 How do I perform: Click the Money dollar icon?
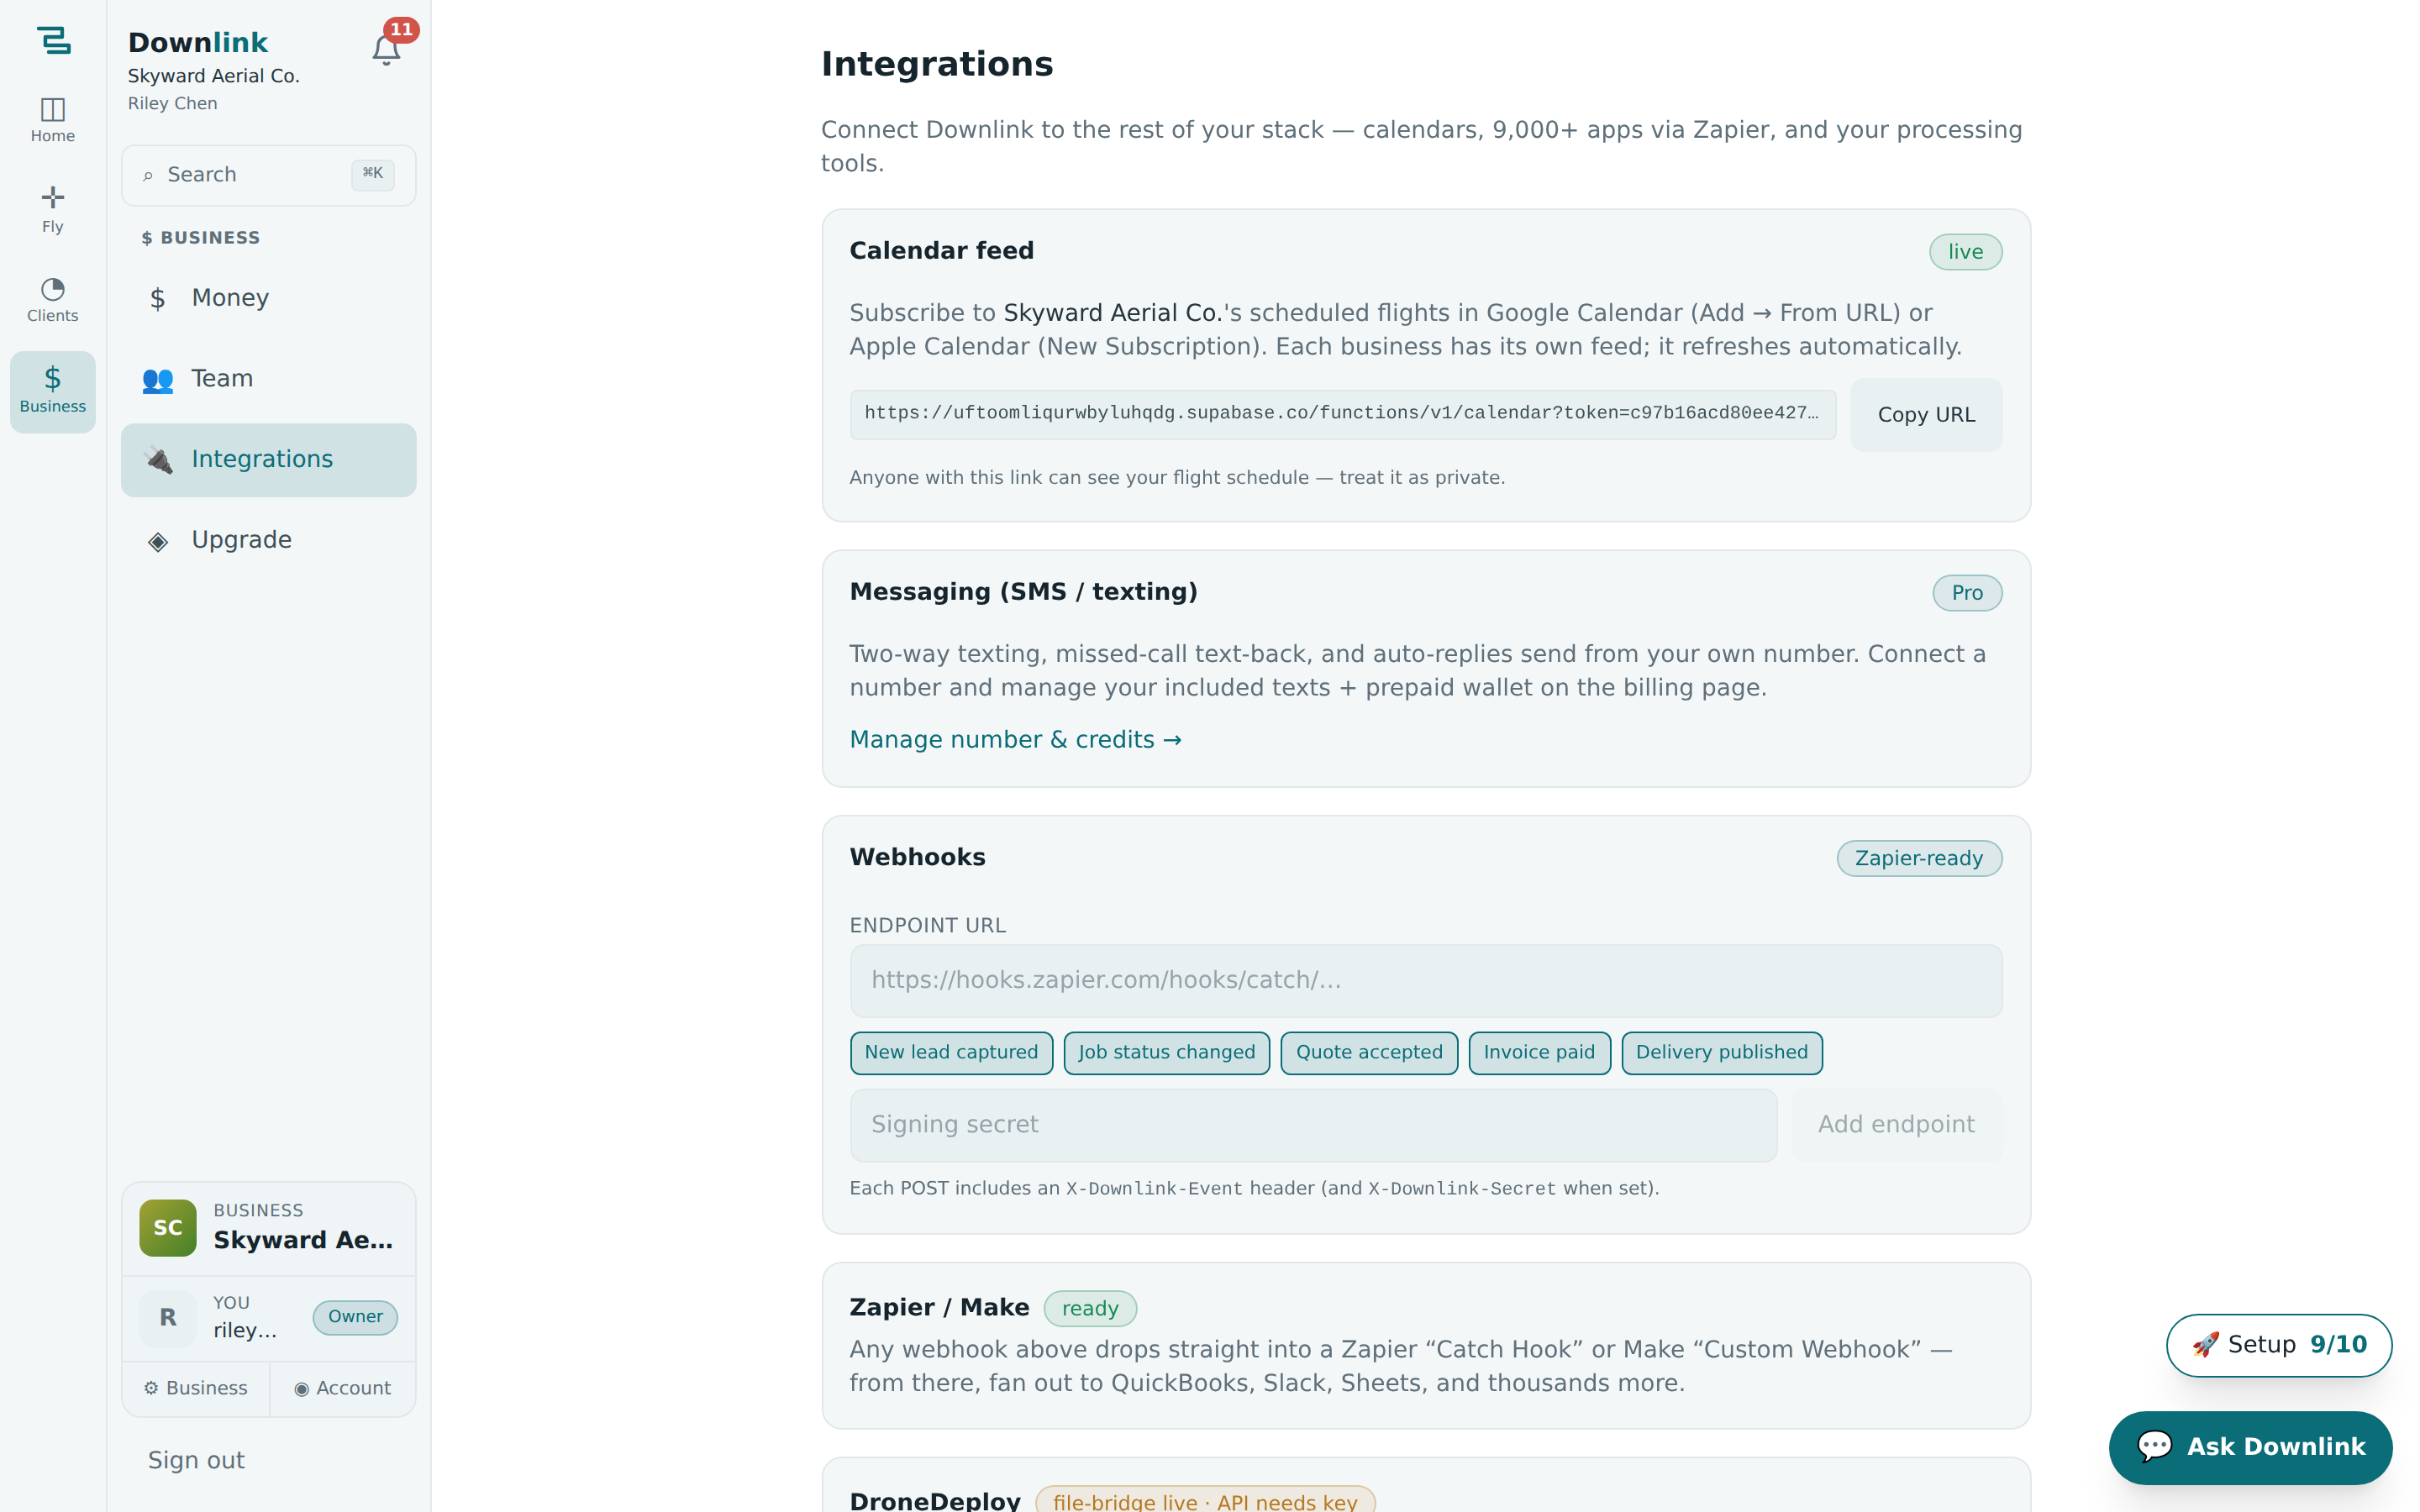coord(157,299)
